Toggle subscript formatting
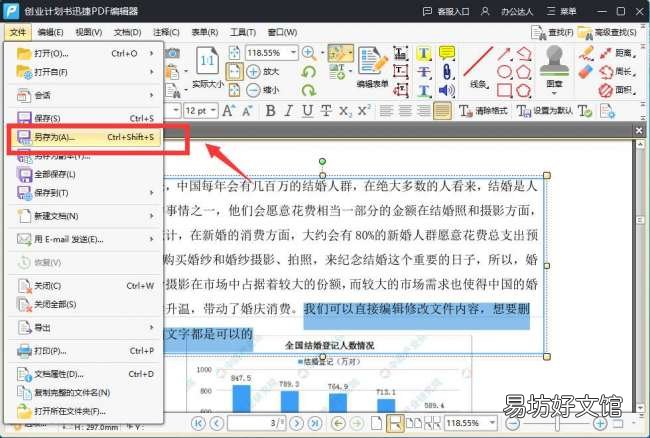Image resolution: width=650 pixels, height=438 pixels. pyautogui.click(x=344, y=111)
